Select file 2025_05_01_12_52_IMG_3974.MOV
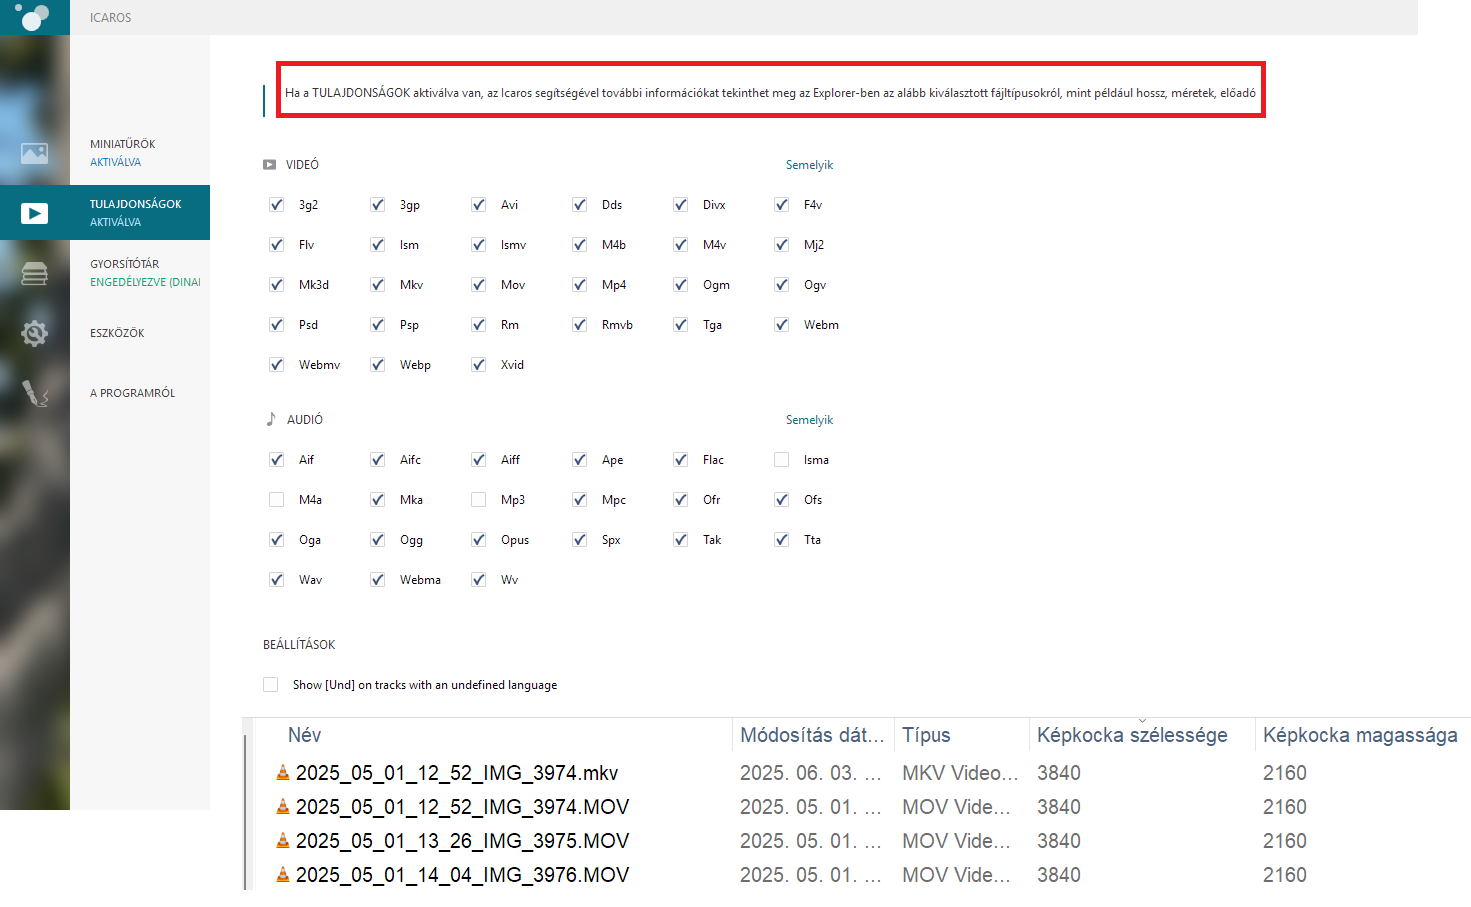 (x=463, y=807)
